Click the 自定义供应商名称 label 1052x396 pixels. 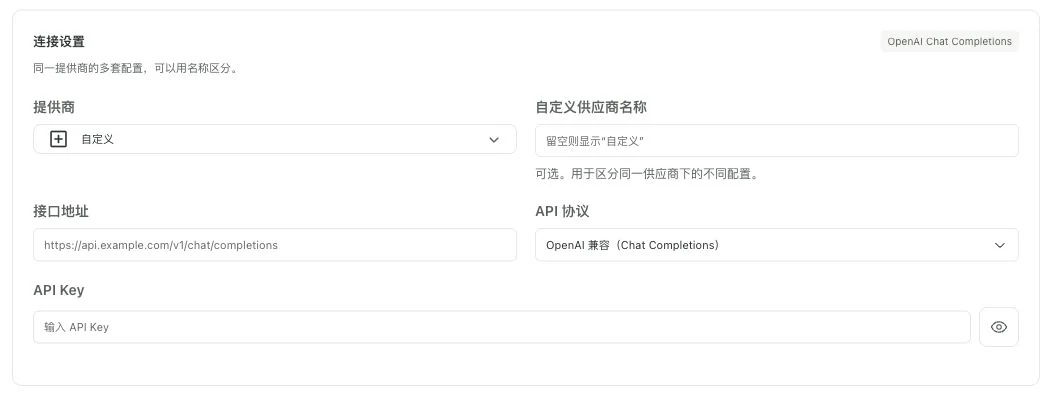591,107
